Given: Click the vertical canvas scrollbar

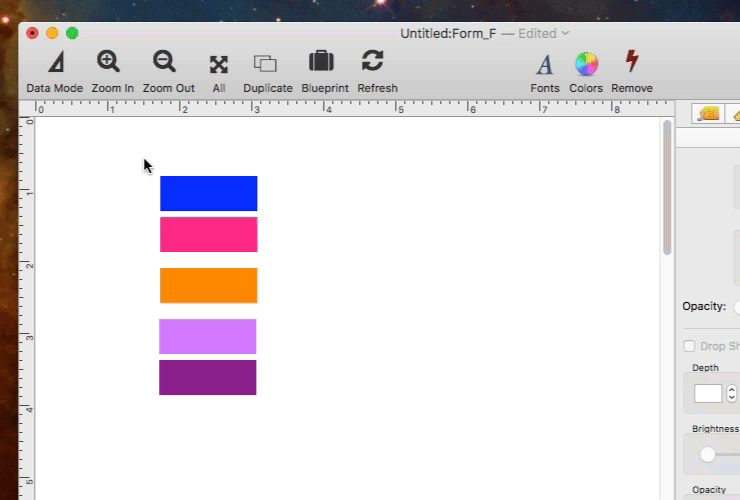Looking at the screenshot, I should click(667, 188).
